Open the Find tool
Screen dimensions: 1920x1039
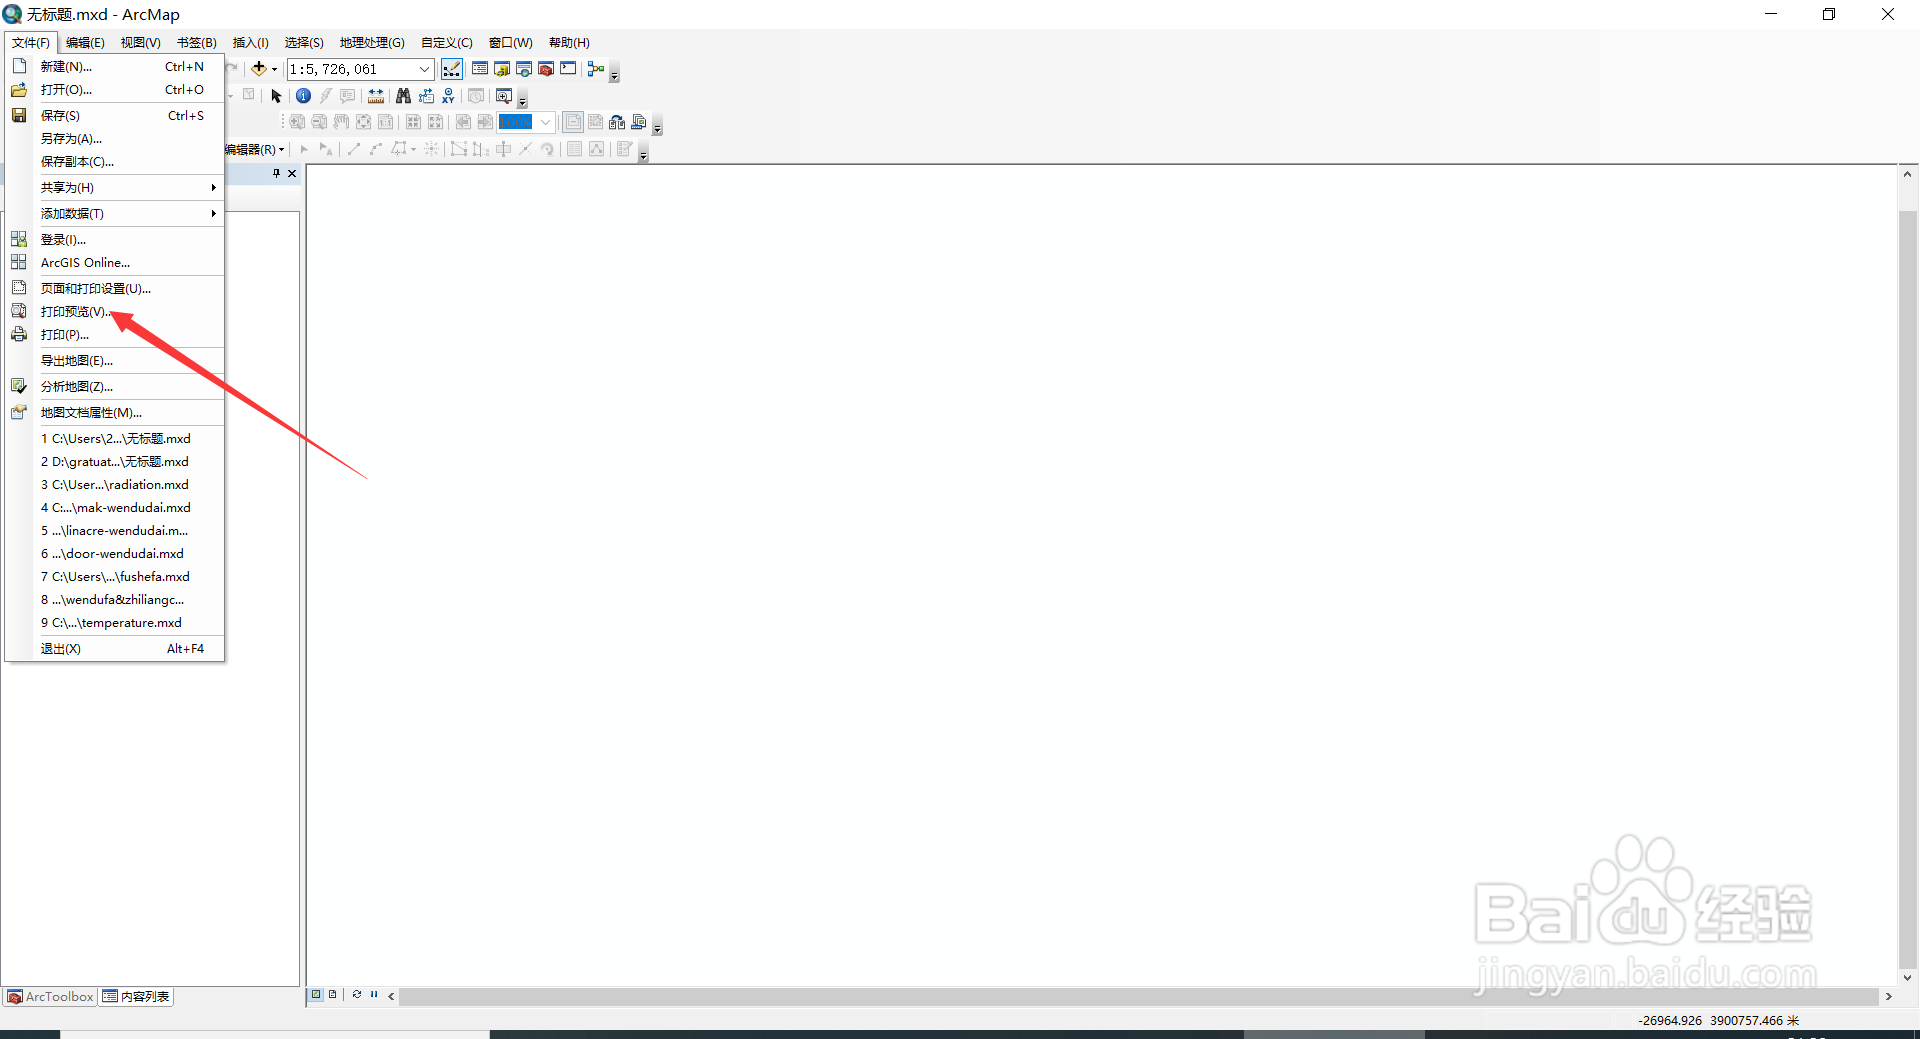pos(403,95)
